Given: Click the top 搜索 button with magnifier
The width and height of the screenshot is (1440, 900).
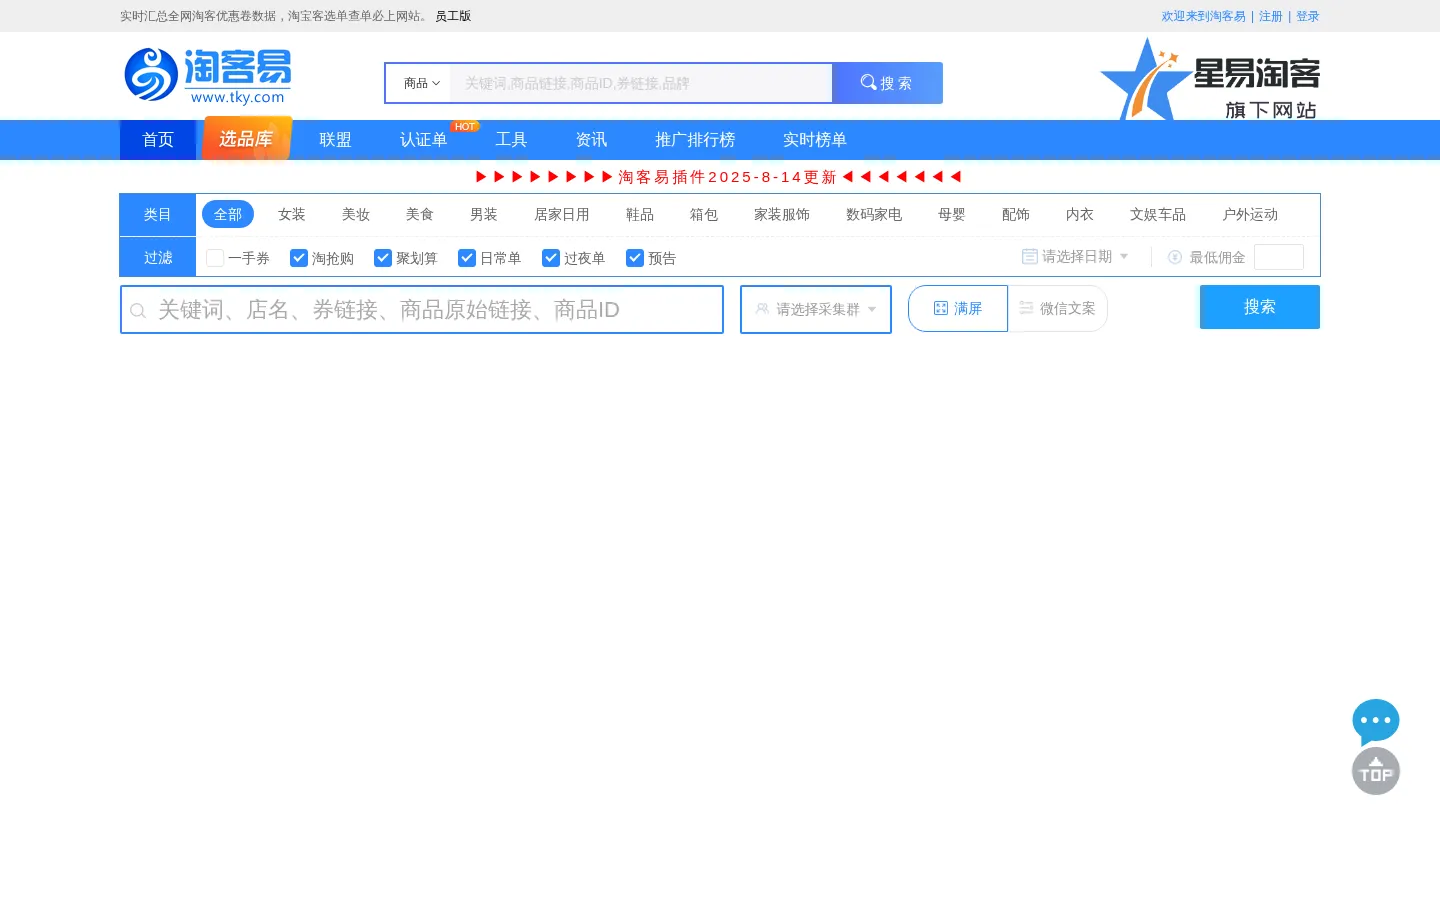Looking at the screenshot, I should point(887,83).
